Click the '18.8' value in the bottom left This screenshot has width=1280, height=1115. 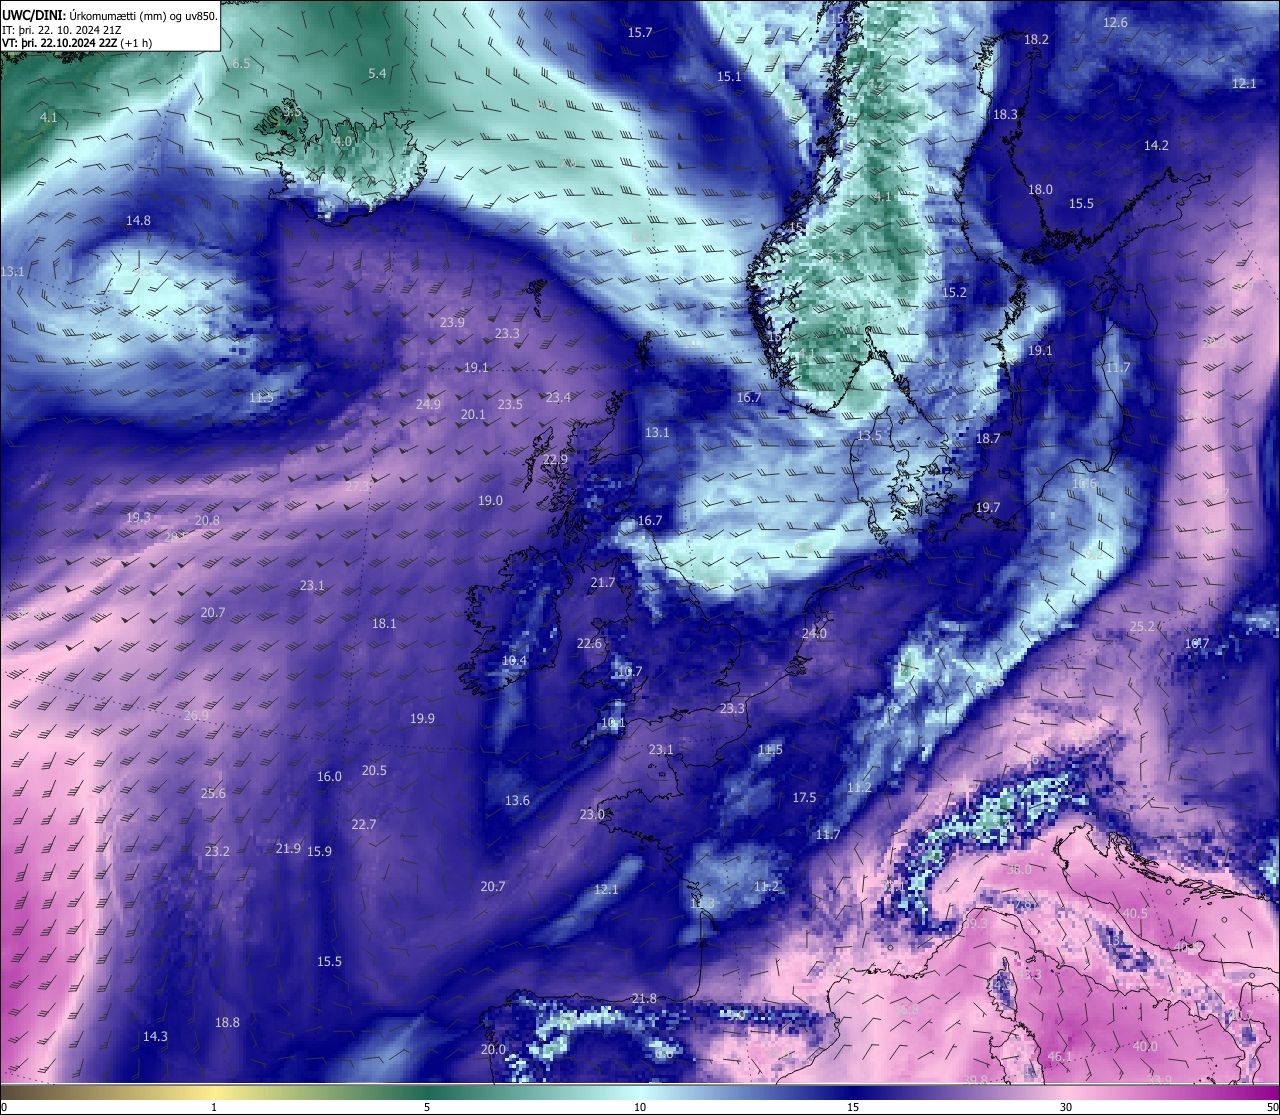click(227, 1022)
